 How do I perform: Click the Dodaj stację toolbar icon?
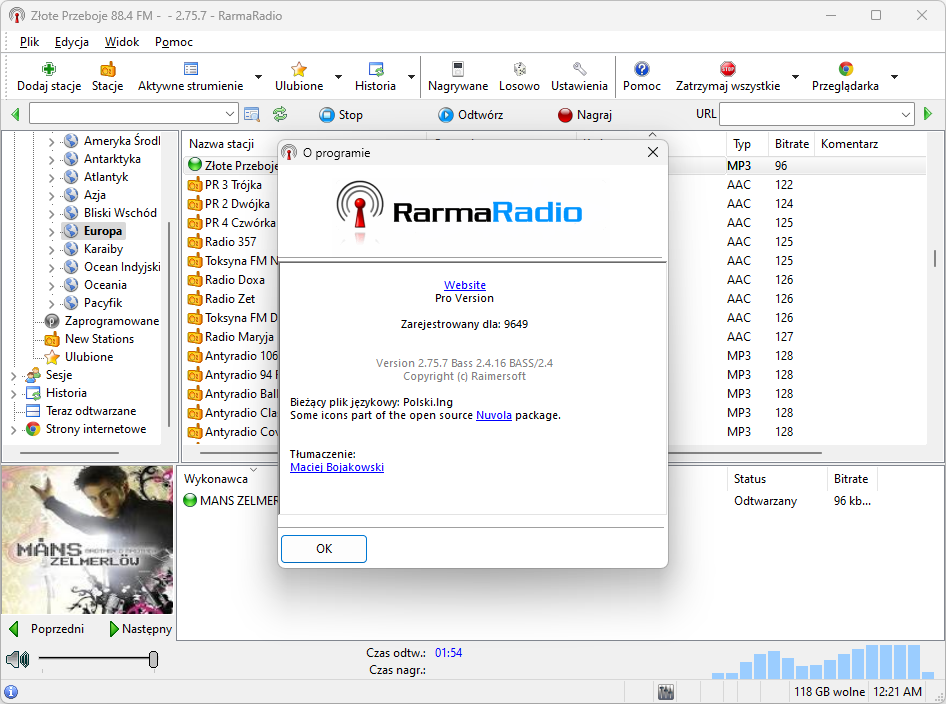(x=48, y=69)
